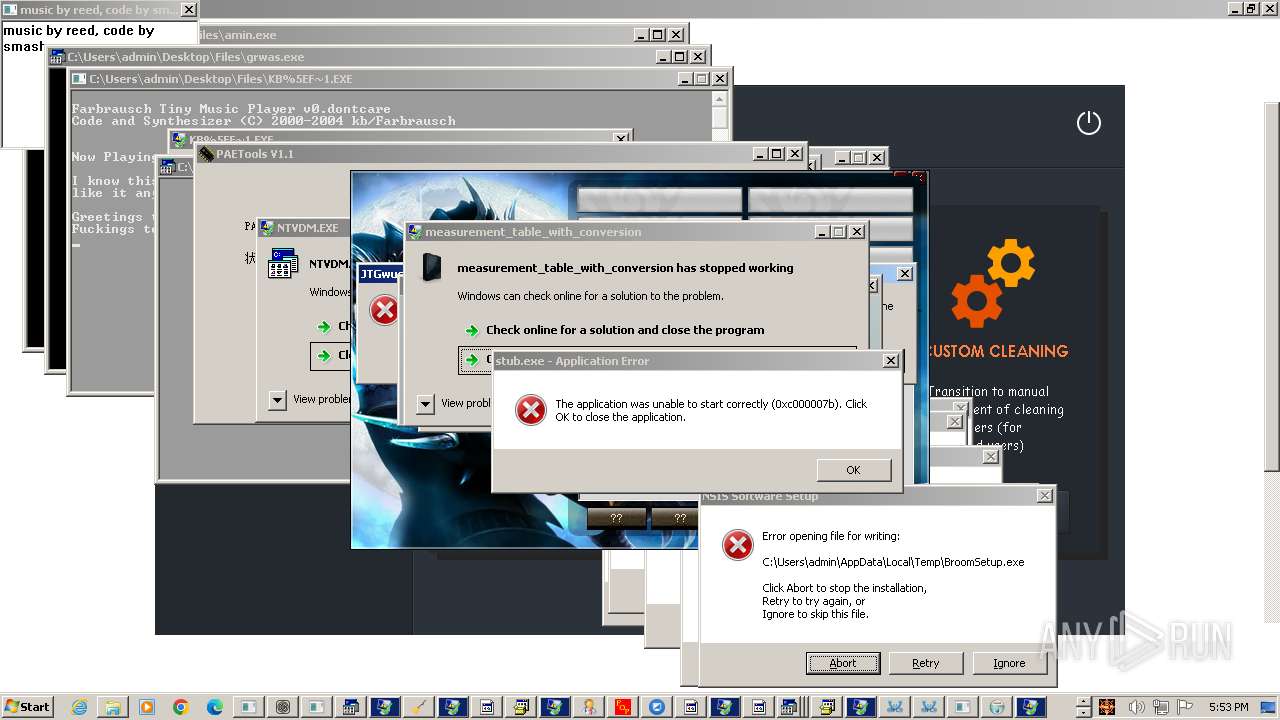This screenshot has width=1280, height=720.
Task: Click the 5:53 PM clock
Action: (1228, 707)
